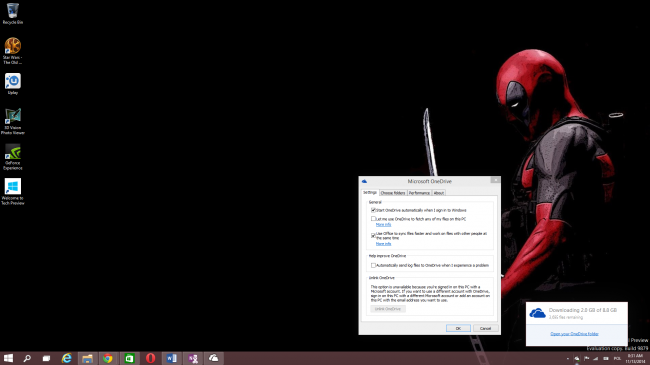This screenshot has width=650, height=365.
Task: Open File Explorer from the taskbar
Action: coord(87,358)
